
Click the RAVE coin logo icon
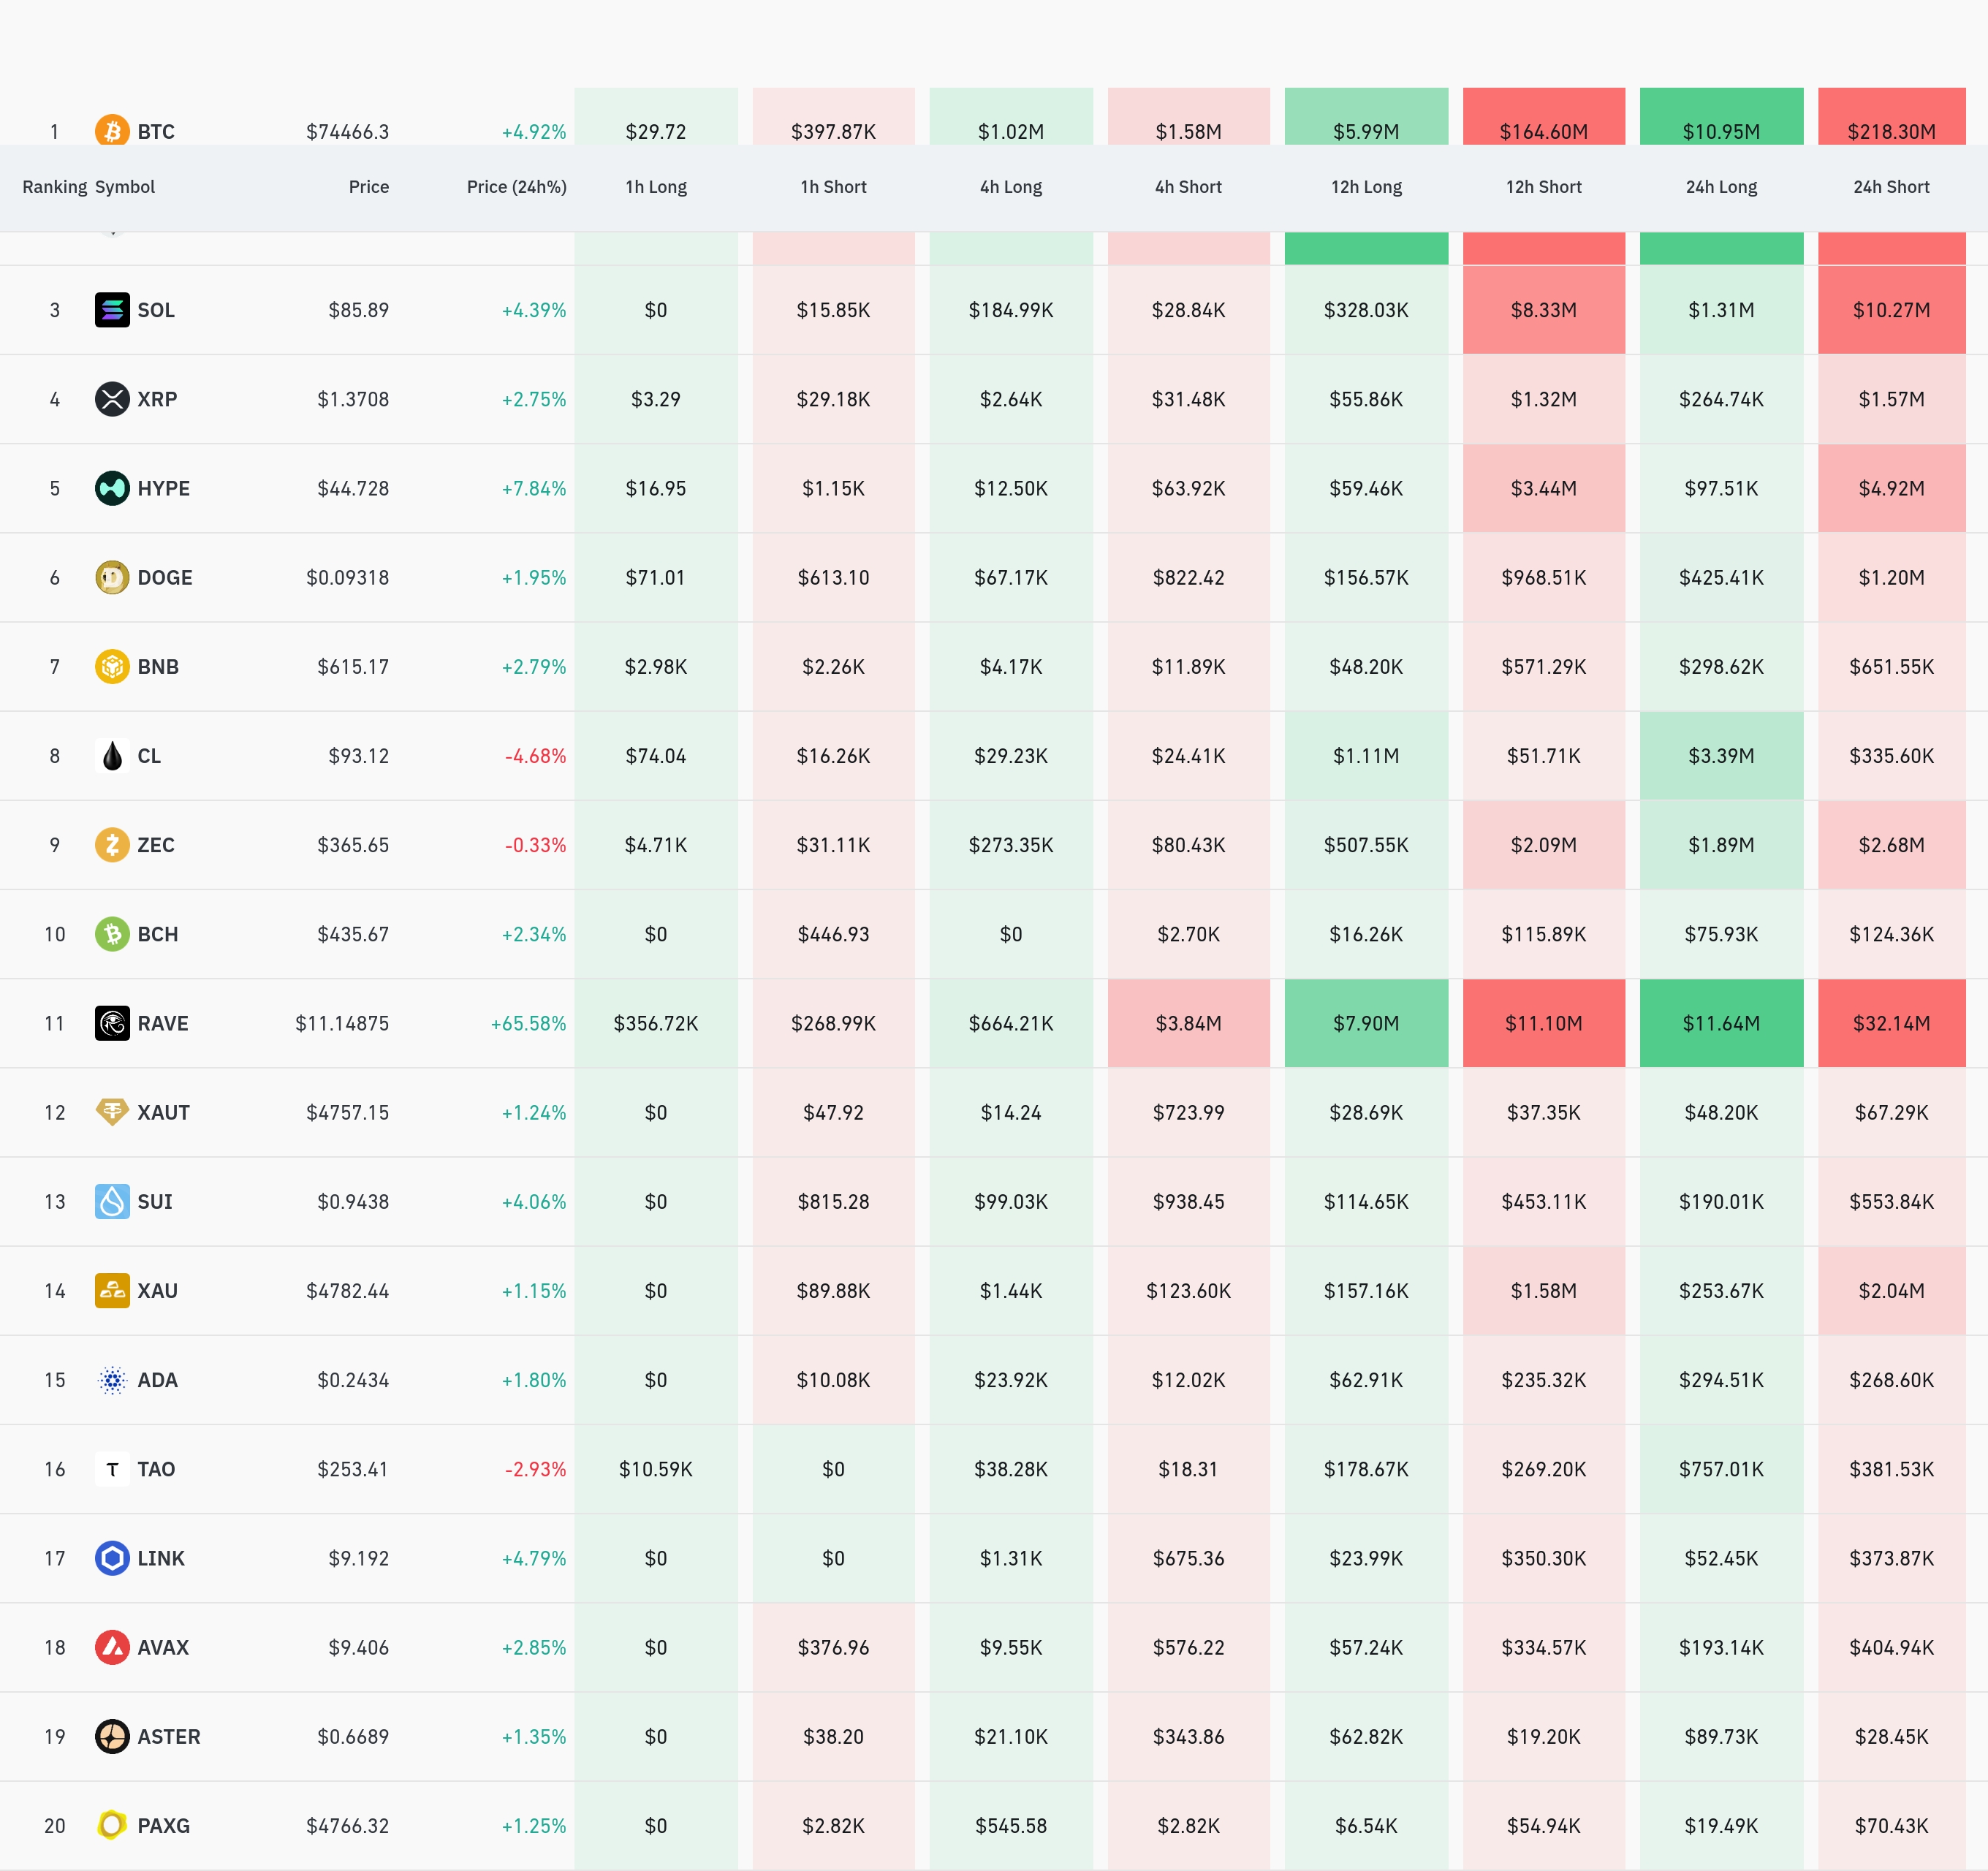[x=112, y=1023]
